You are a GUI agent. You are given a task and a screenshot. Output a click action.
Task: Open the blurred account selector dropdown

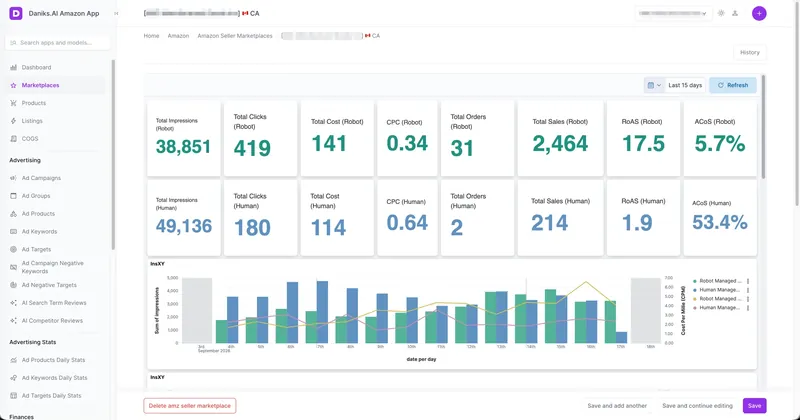pyautogui.click(x=673, y=13)
